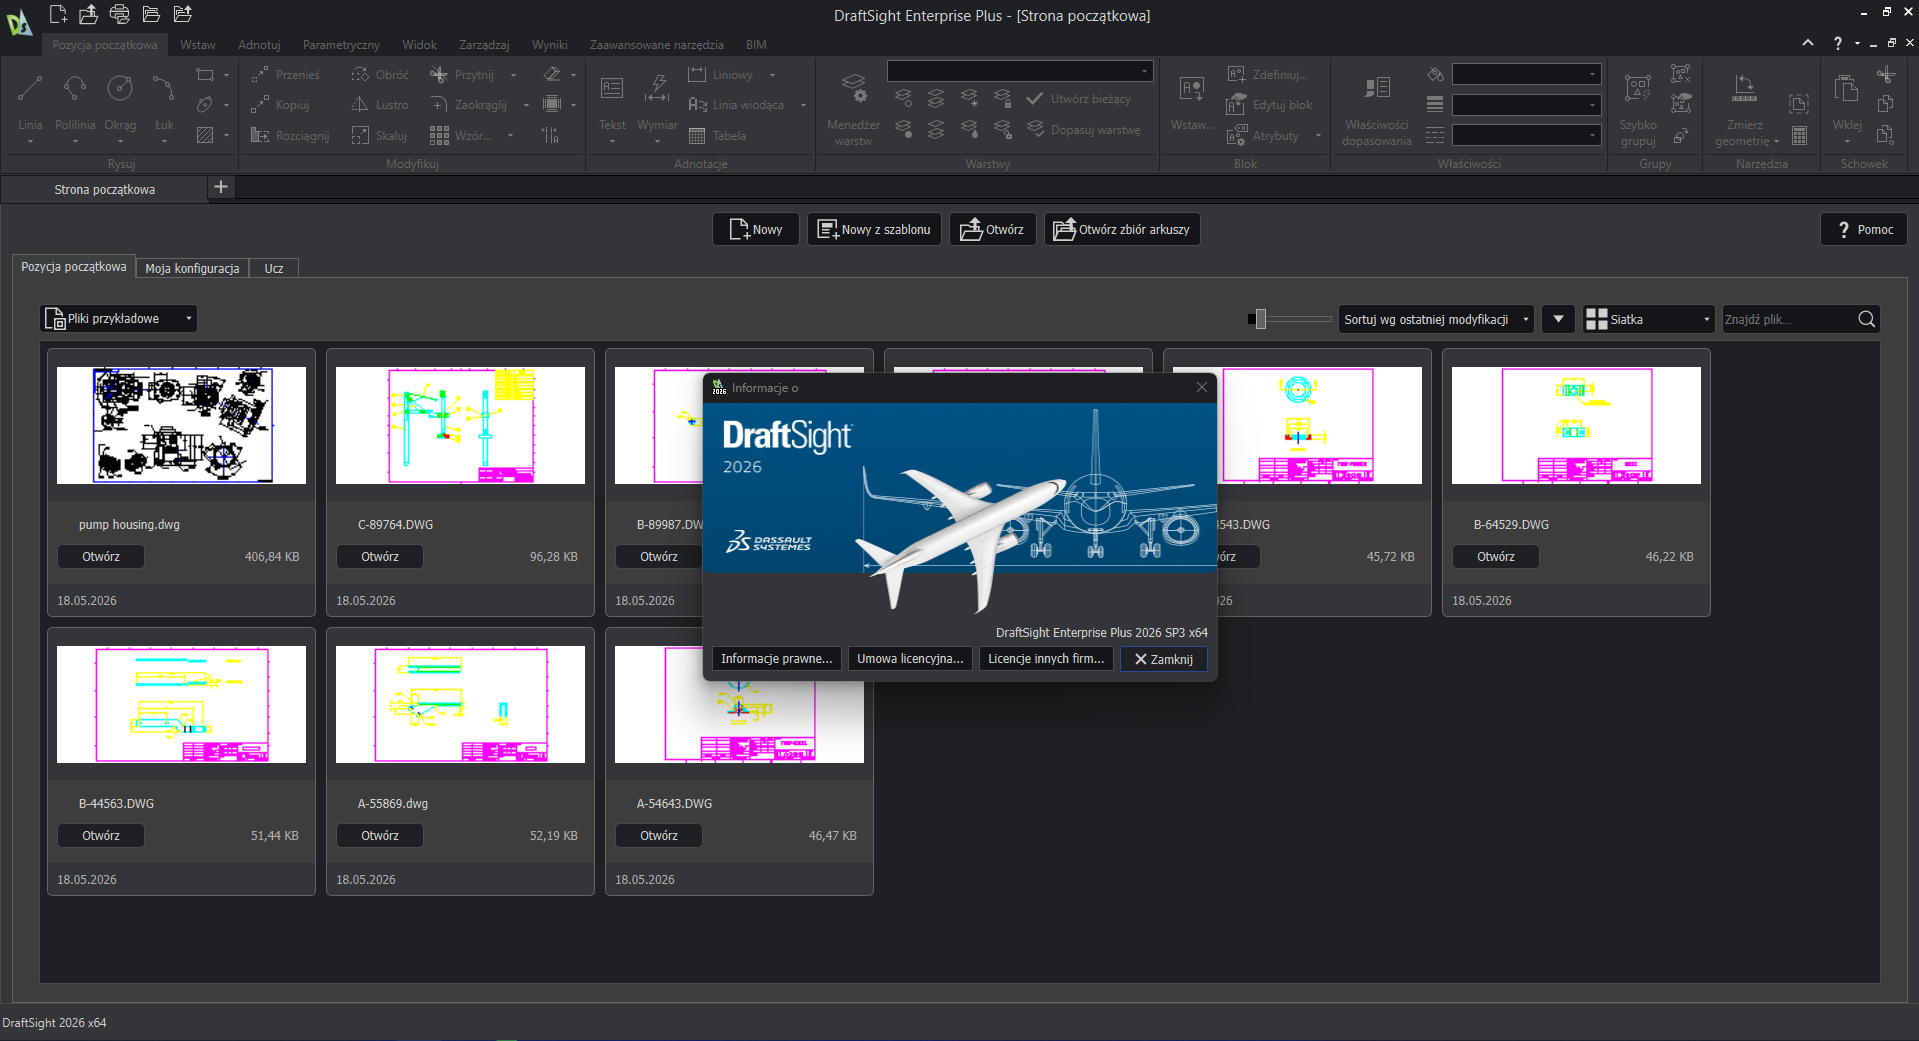Click the pump housing.dwg thumbnail
The width and height of the screenshot is (1919, 1041).
pos(181,425)
